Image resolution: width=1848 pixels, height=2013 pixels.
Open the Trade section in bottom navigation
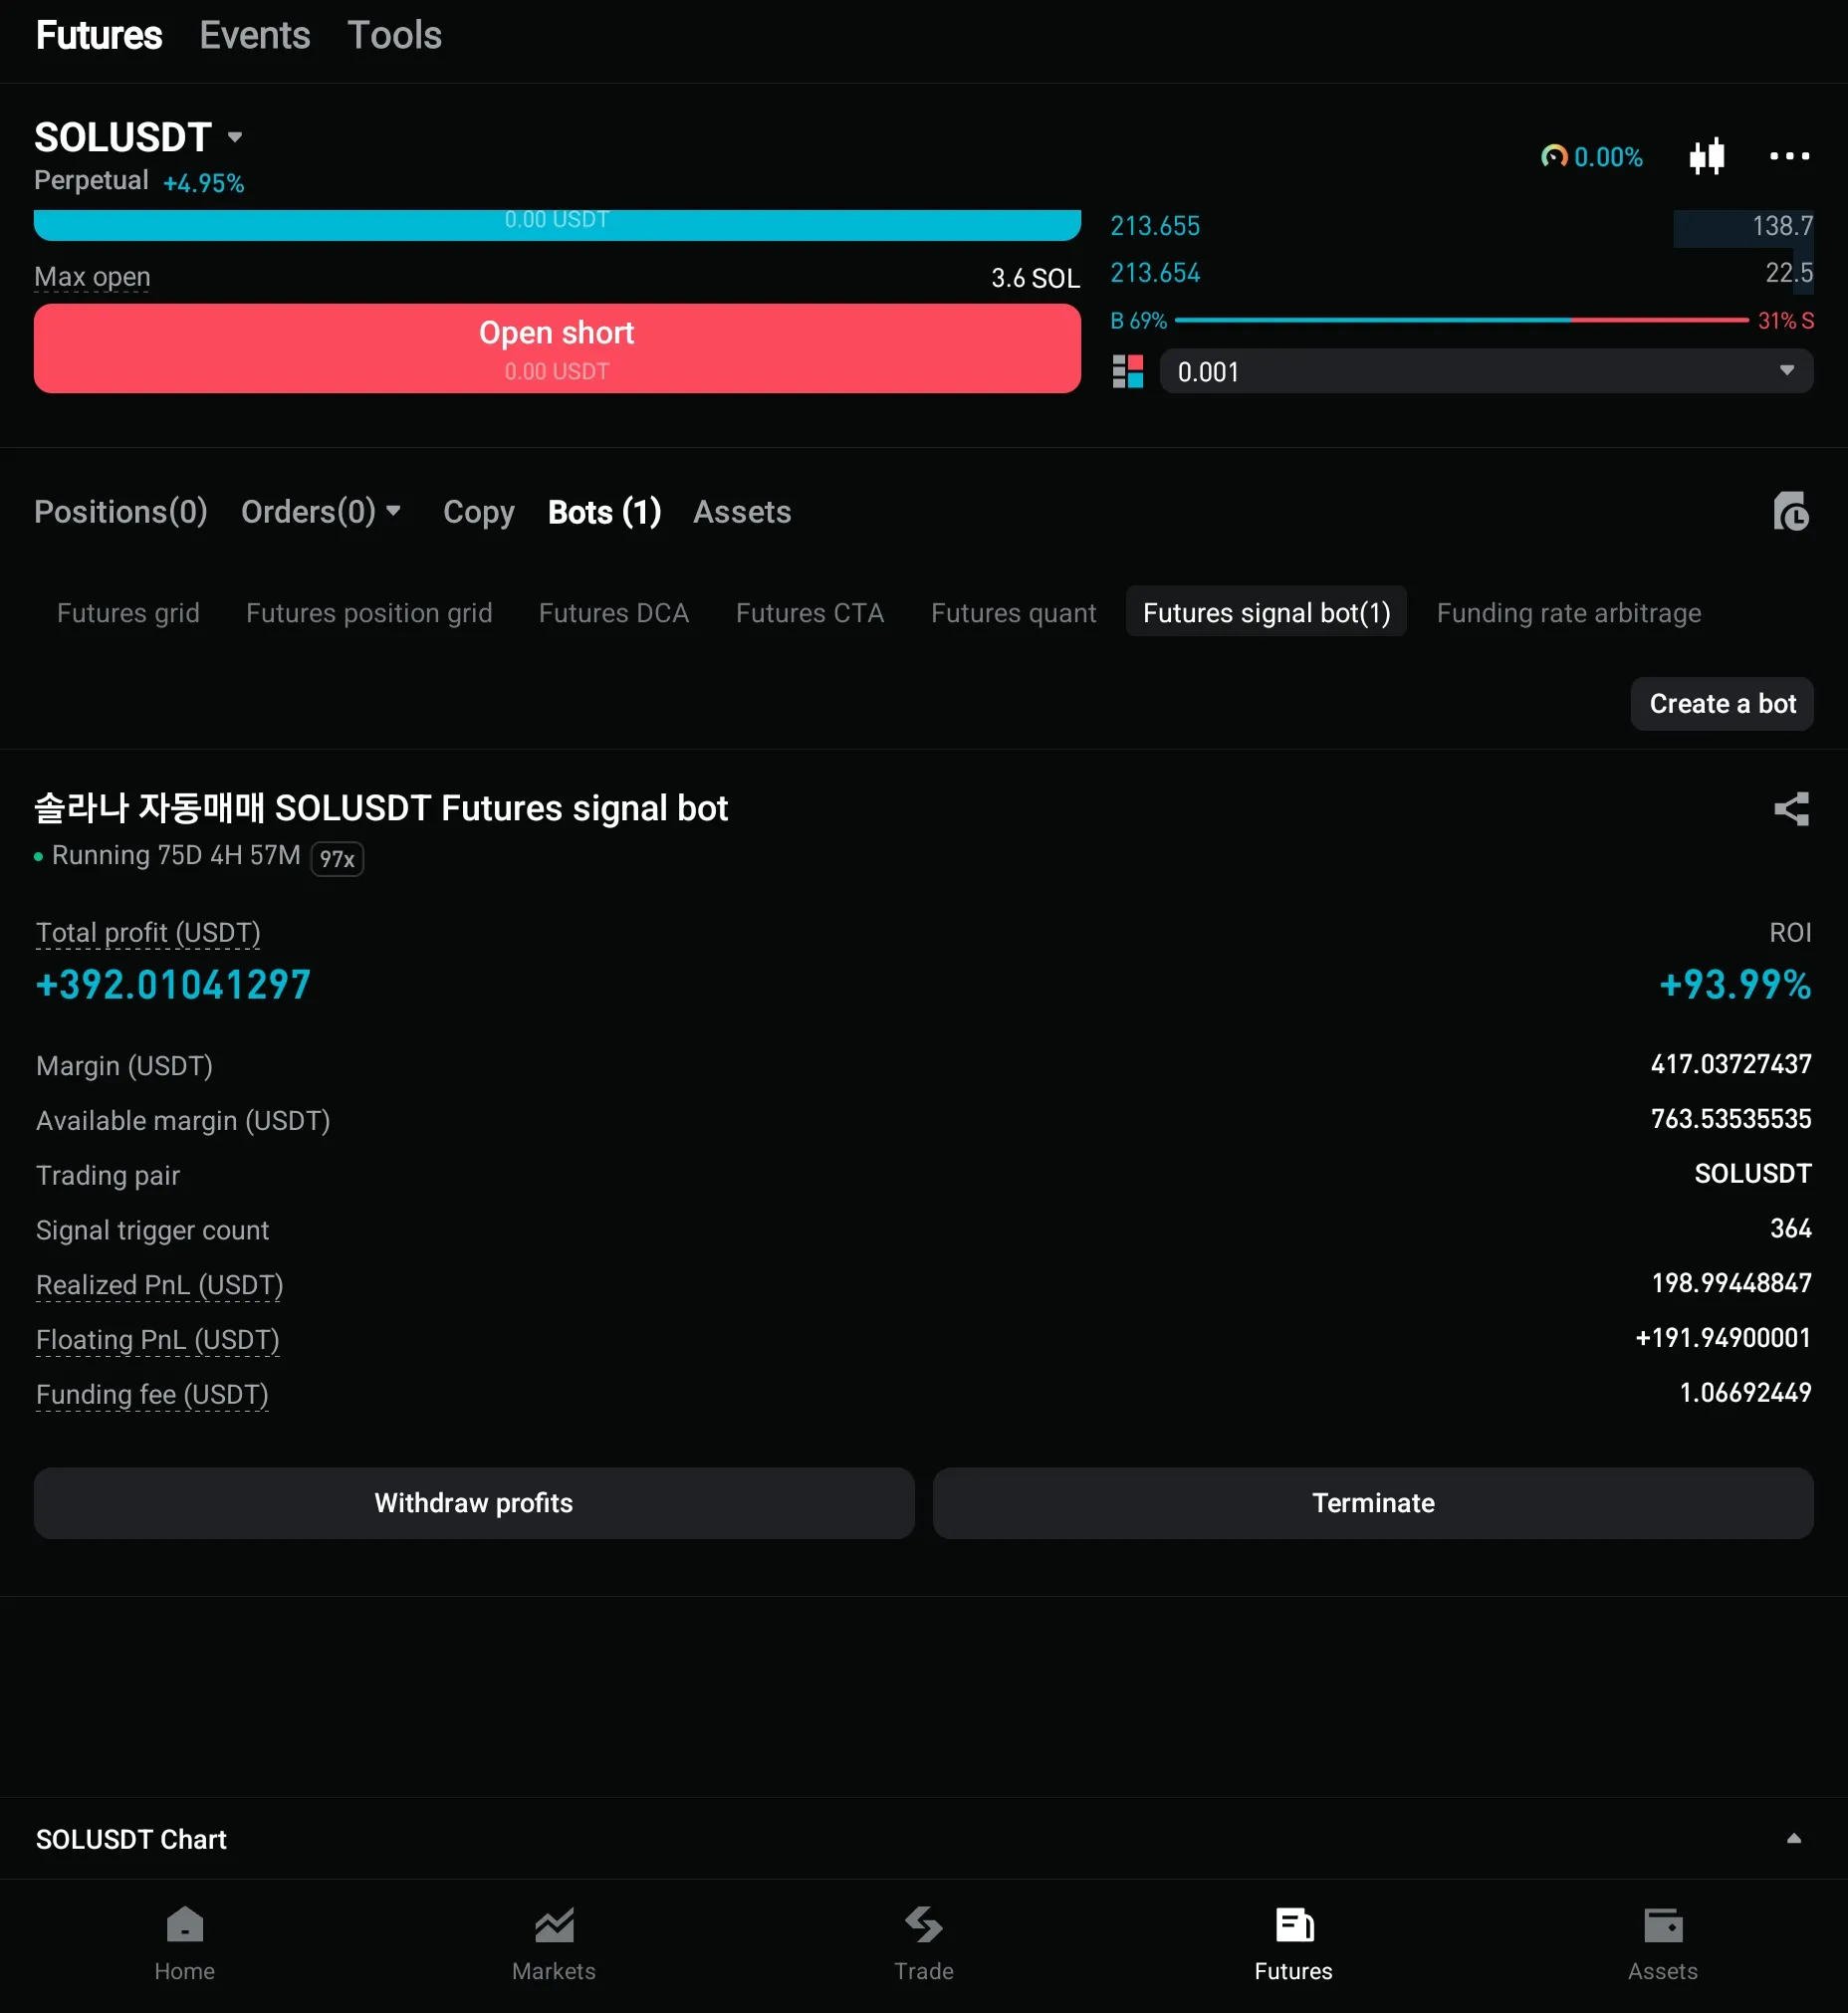point(923,1943)
